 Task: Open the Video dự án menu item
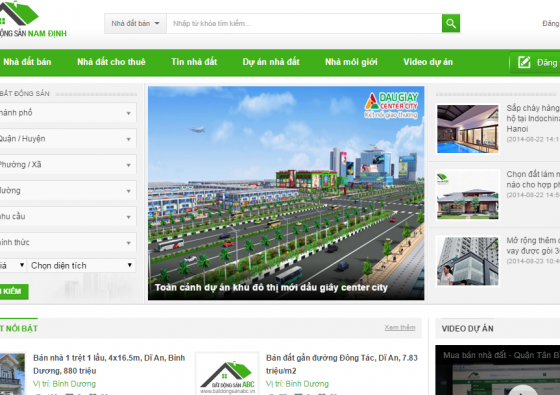428,62
